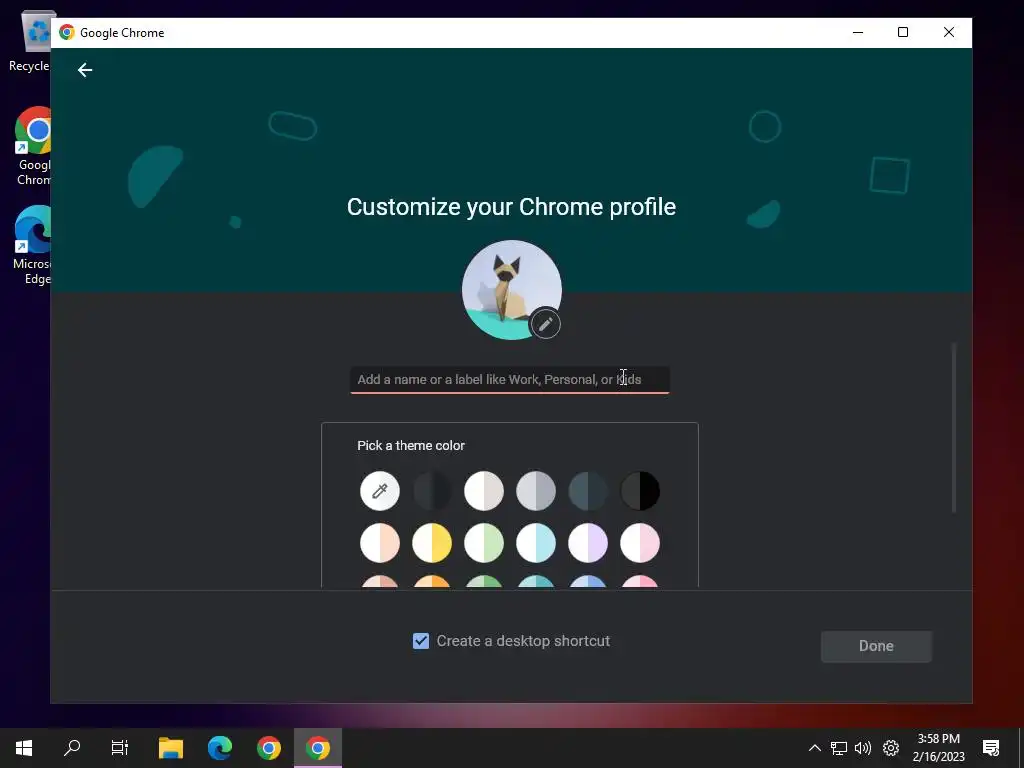The image size is (1024, 768).
Task: Open taskbar search magnifier
Action: pyautogui.click(x=72, y=748)
